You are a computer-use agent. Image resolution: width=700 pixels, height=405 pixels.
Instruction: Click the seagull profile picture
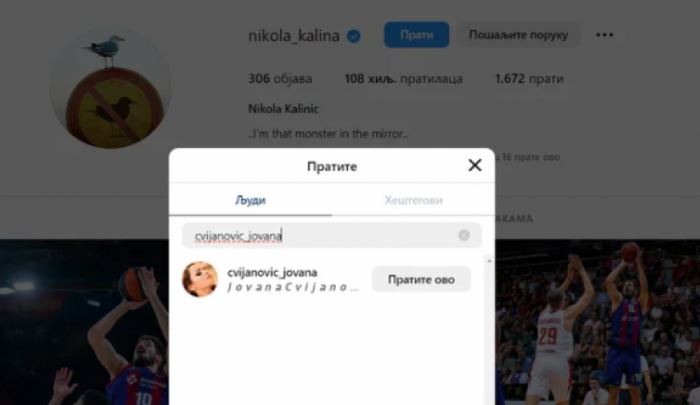110,88
